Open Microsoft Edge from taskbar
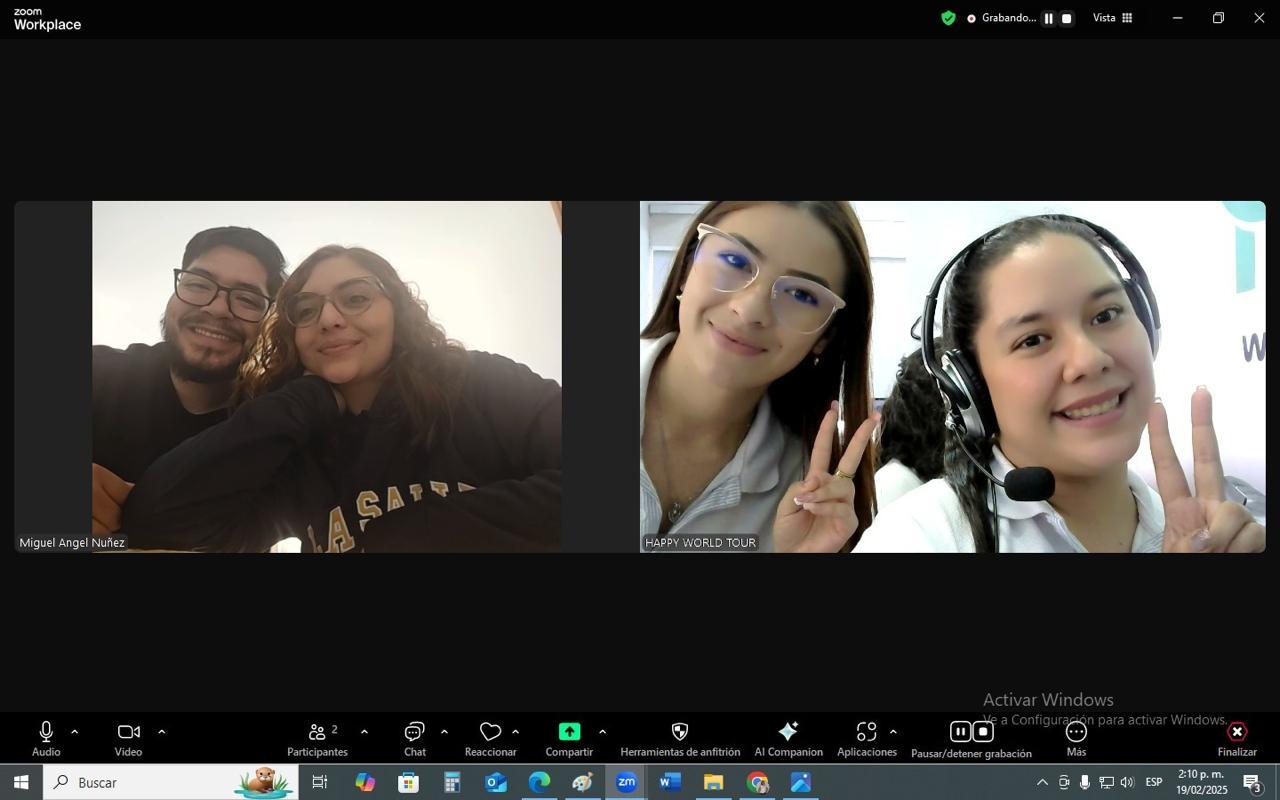The height and width of the screenshot is (800, 1280). point(539,782)
